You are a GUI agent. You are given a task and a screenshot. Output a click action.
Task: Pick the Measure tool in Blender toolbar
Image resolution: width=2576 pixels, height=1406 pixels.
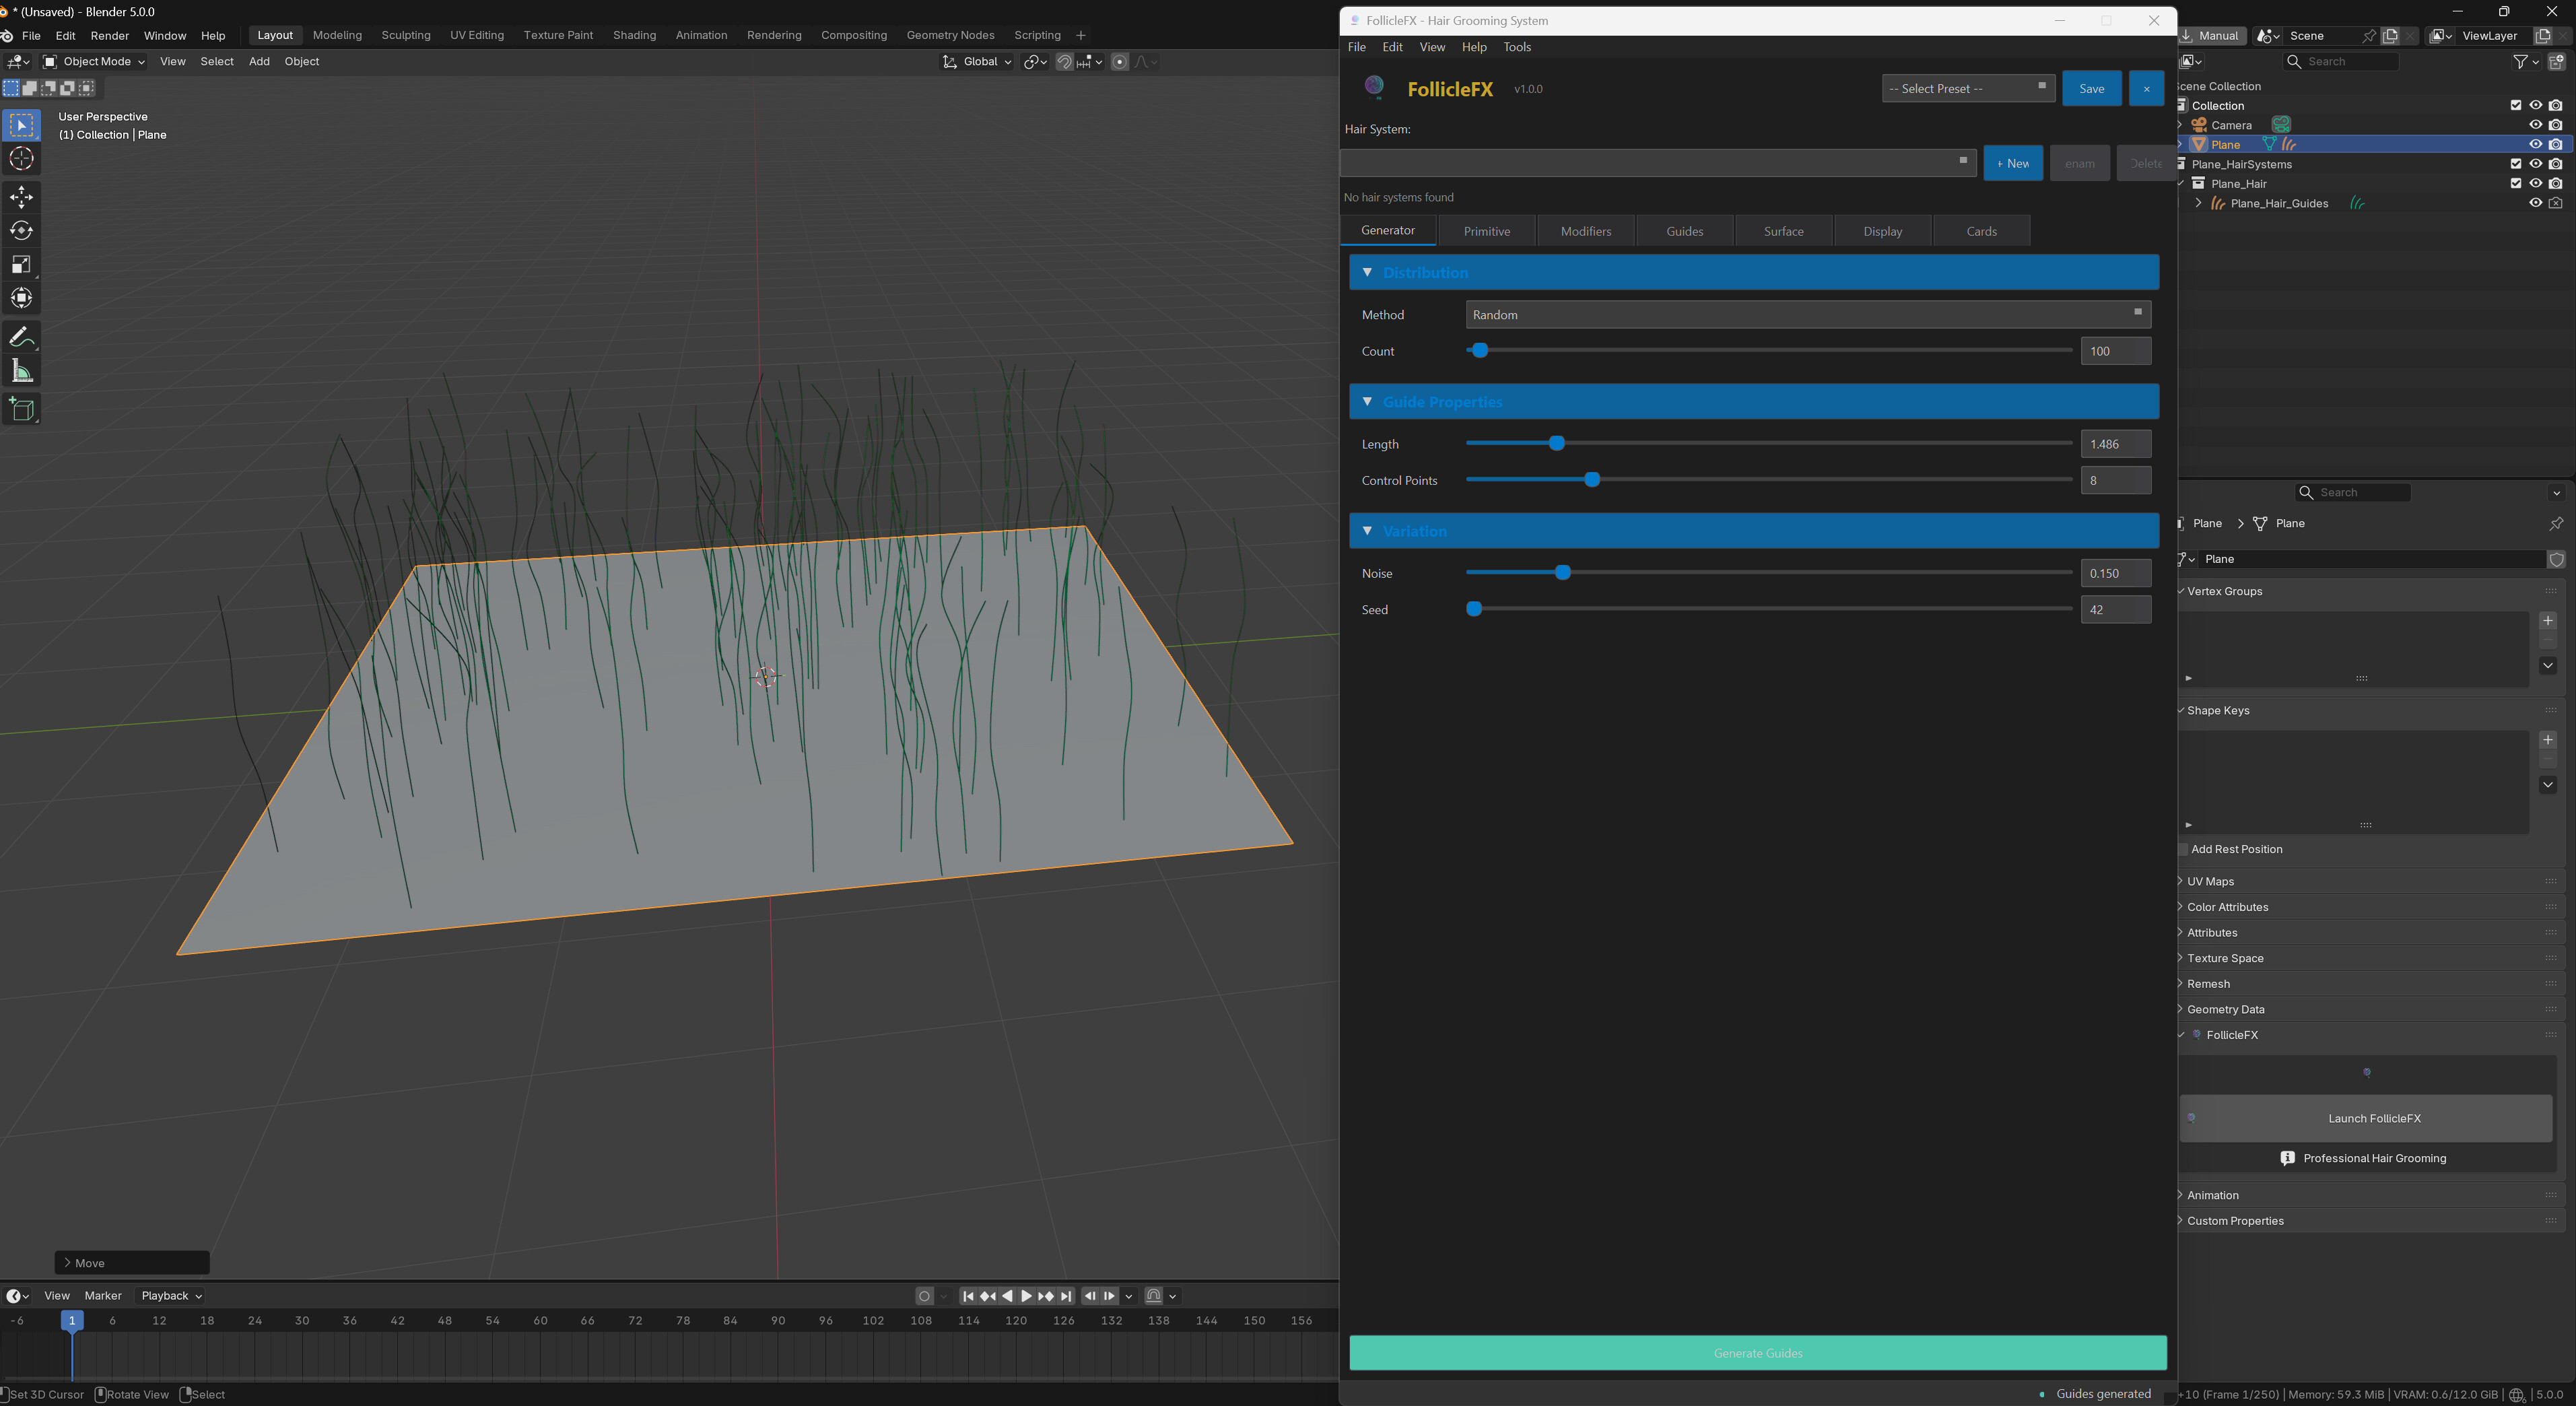click(x=21, y=372)
